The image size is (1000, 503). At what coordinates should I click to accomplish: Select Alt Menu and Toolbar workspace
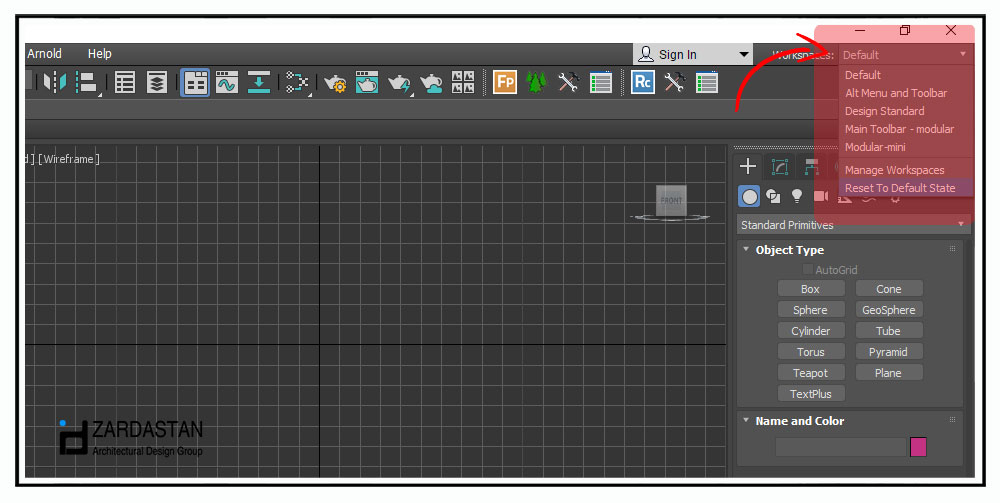[896, 92]
